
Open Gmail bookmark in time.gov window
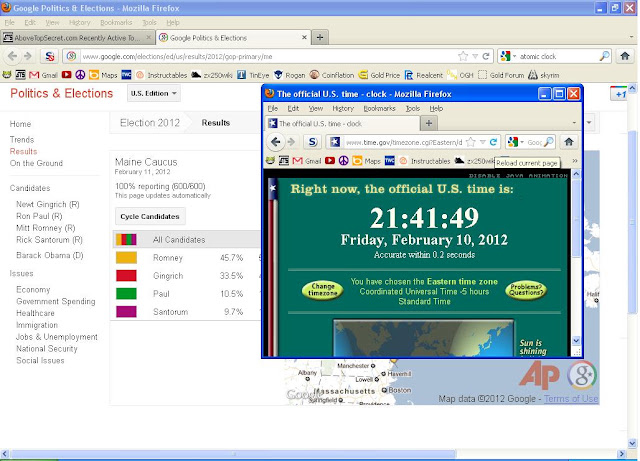307,161
